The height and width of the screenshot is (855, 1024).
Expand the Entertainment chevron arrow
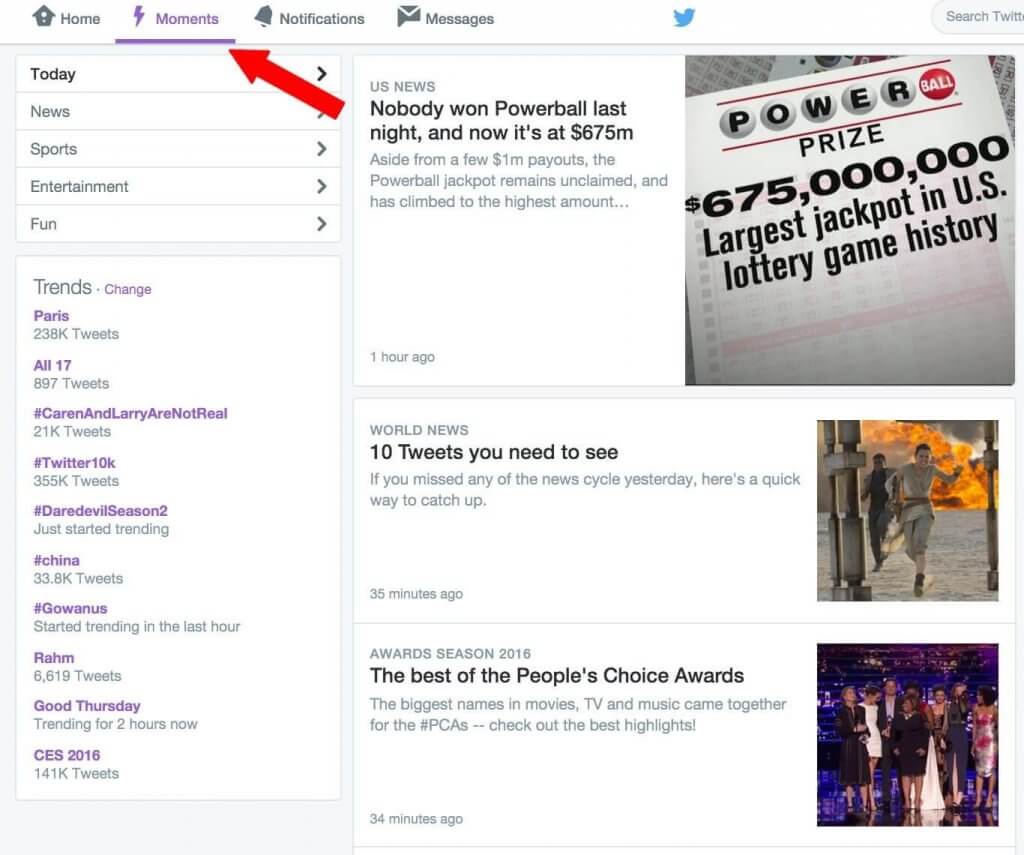click(x=321, y=187)
